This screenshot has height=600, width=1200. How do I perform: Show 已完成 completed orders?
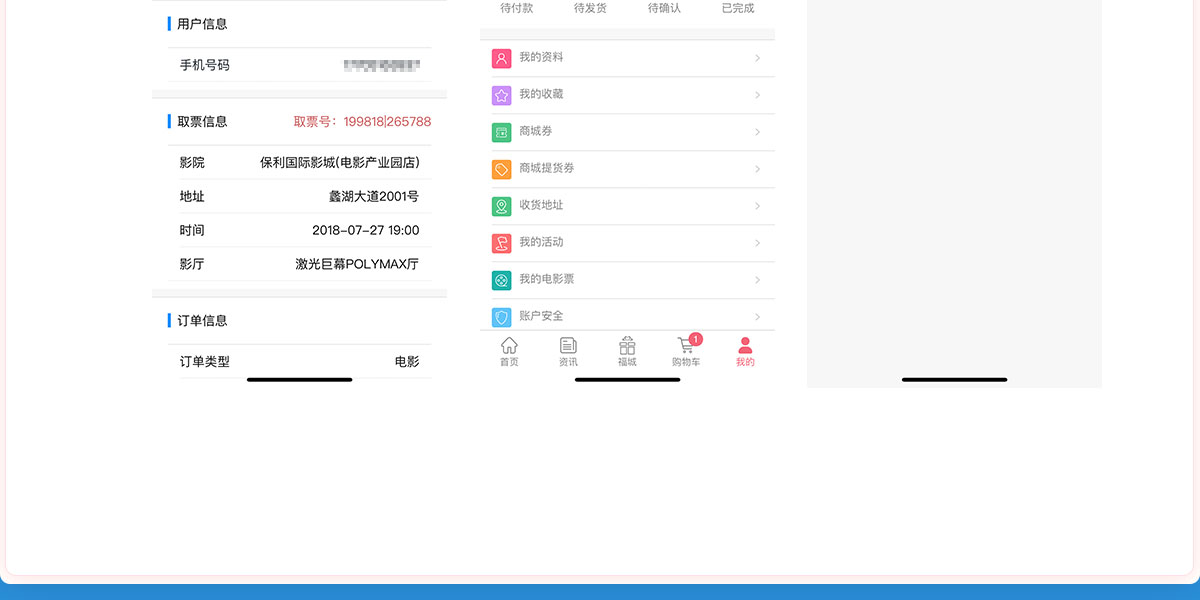pos(738,8)
